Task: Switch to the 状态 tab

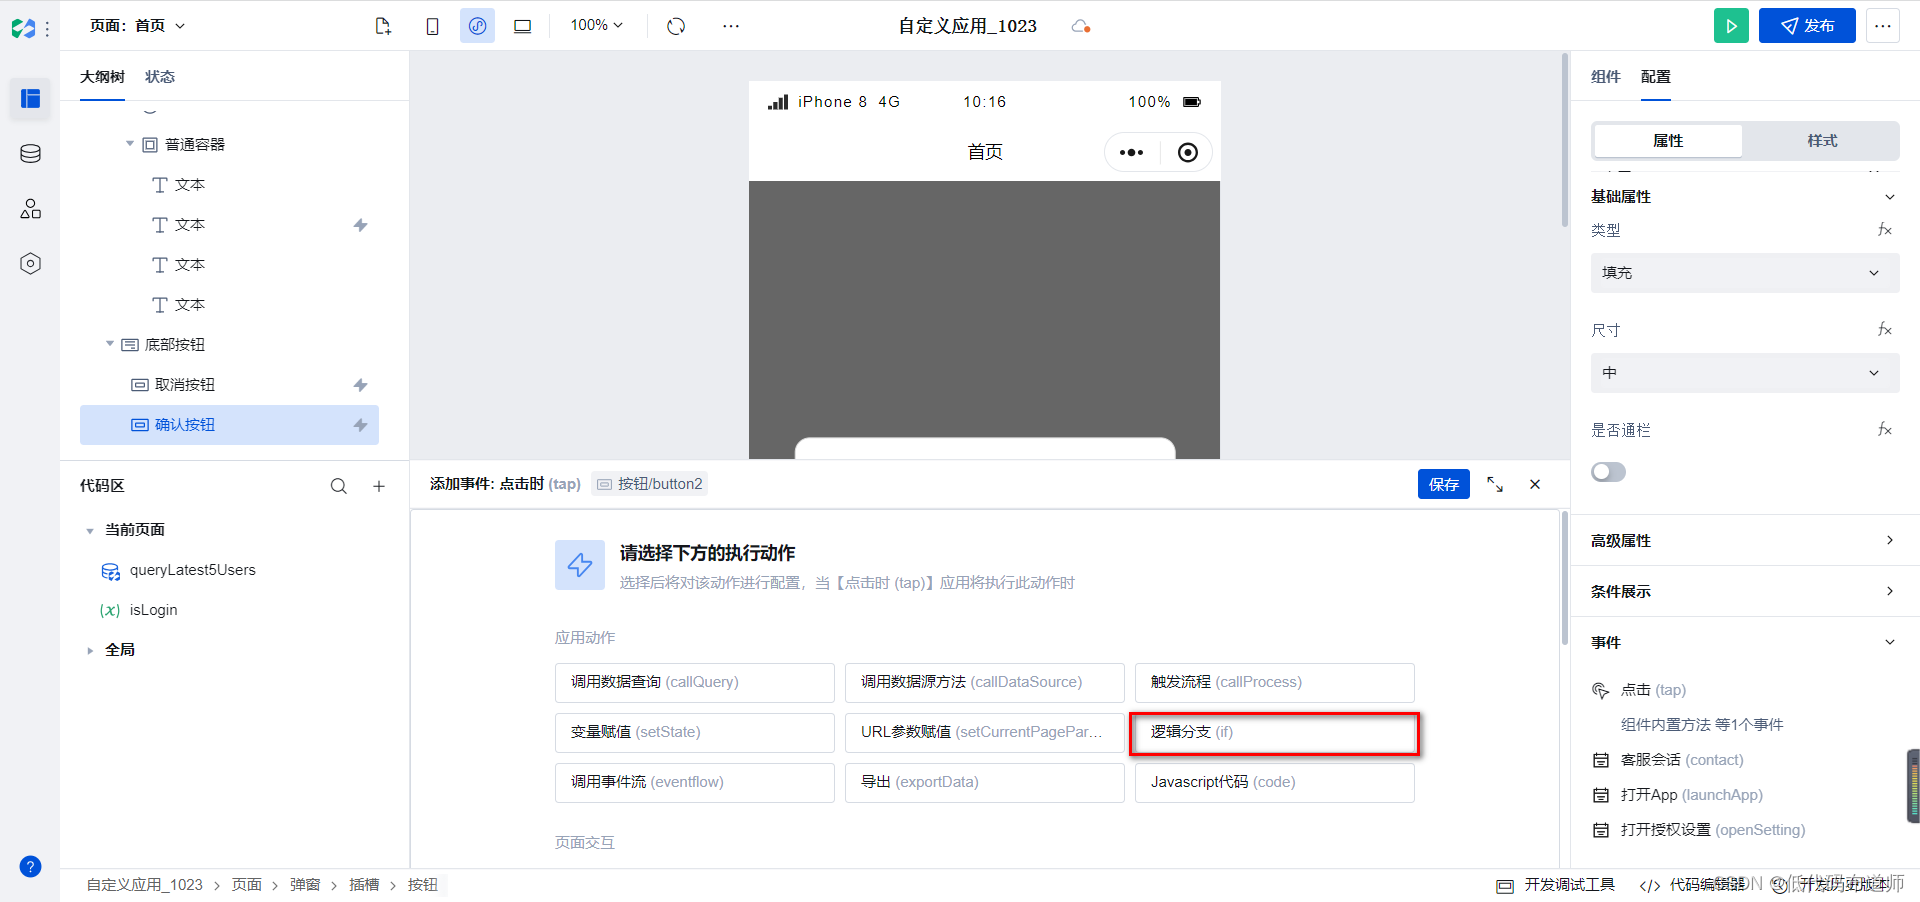Action: 160,77
